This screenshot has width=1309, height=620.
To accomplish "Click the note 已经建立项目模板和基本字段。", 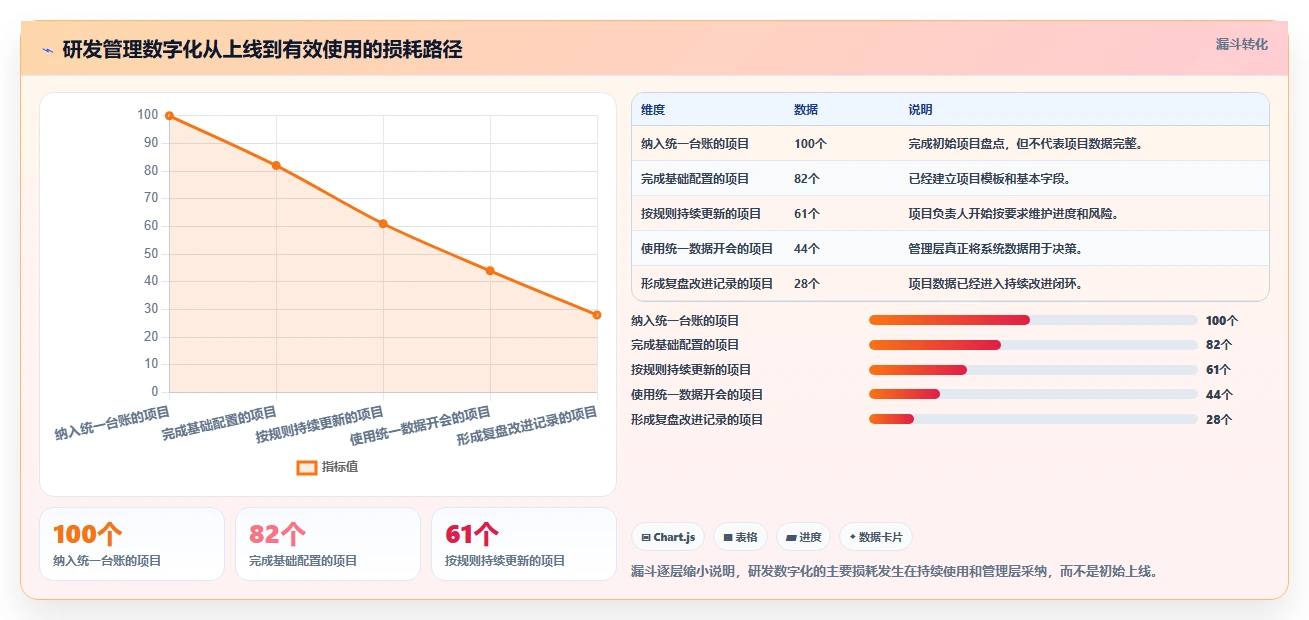I will (990, 179).
